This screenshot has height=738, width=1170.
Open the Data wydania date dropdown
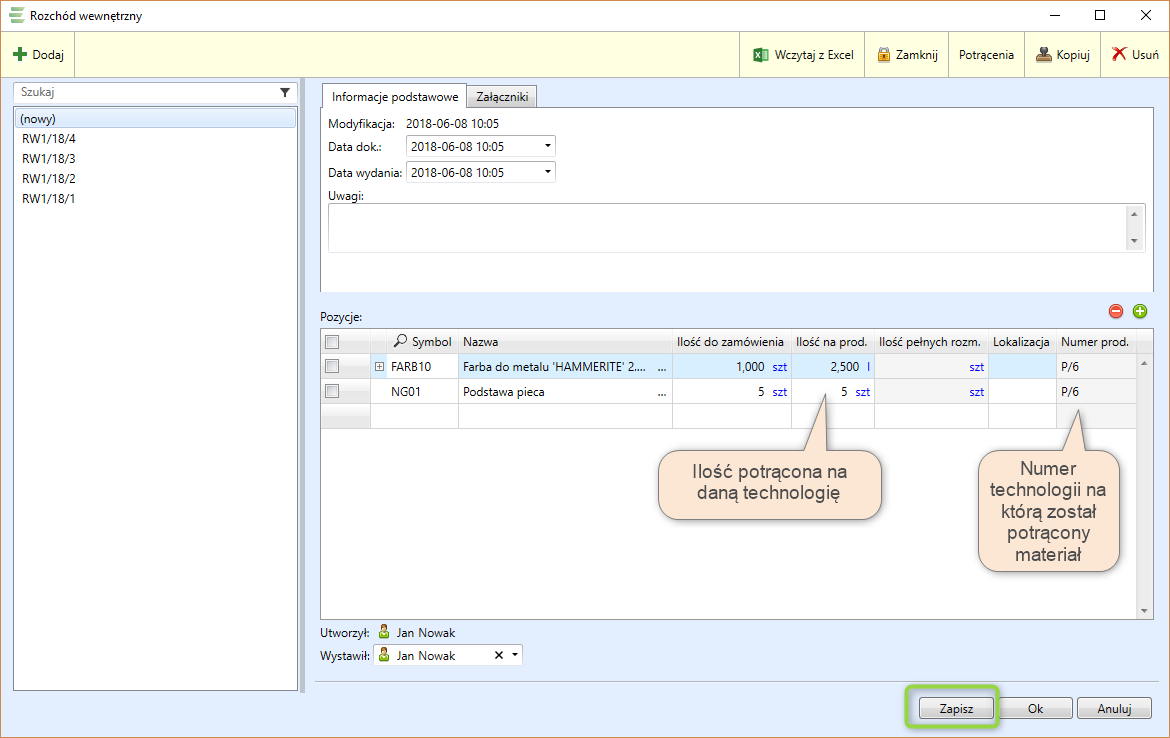click(547, 172)
